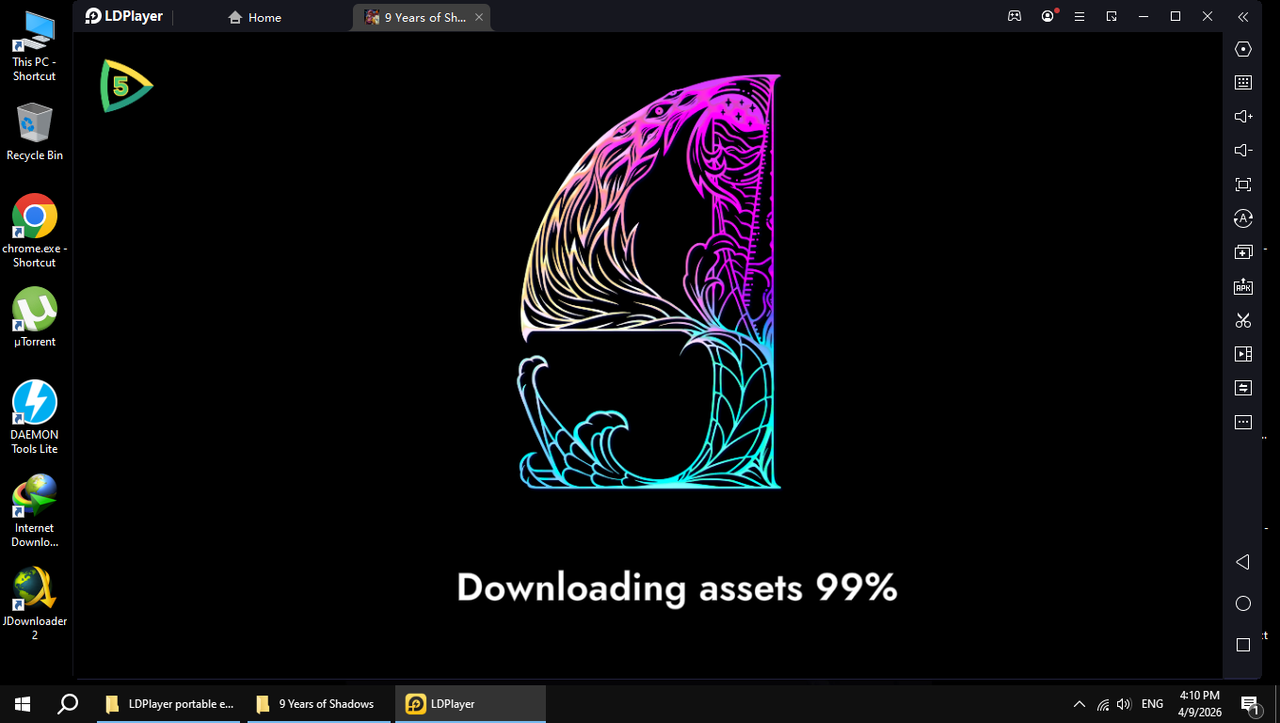This screenshot has width=1280, height=723.
Task: Select the chrome.exe shortcut icon
Action: 34,231
